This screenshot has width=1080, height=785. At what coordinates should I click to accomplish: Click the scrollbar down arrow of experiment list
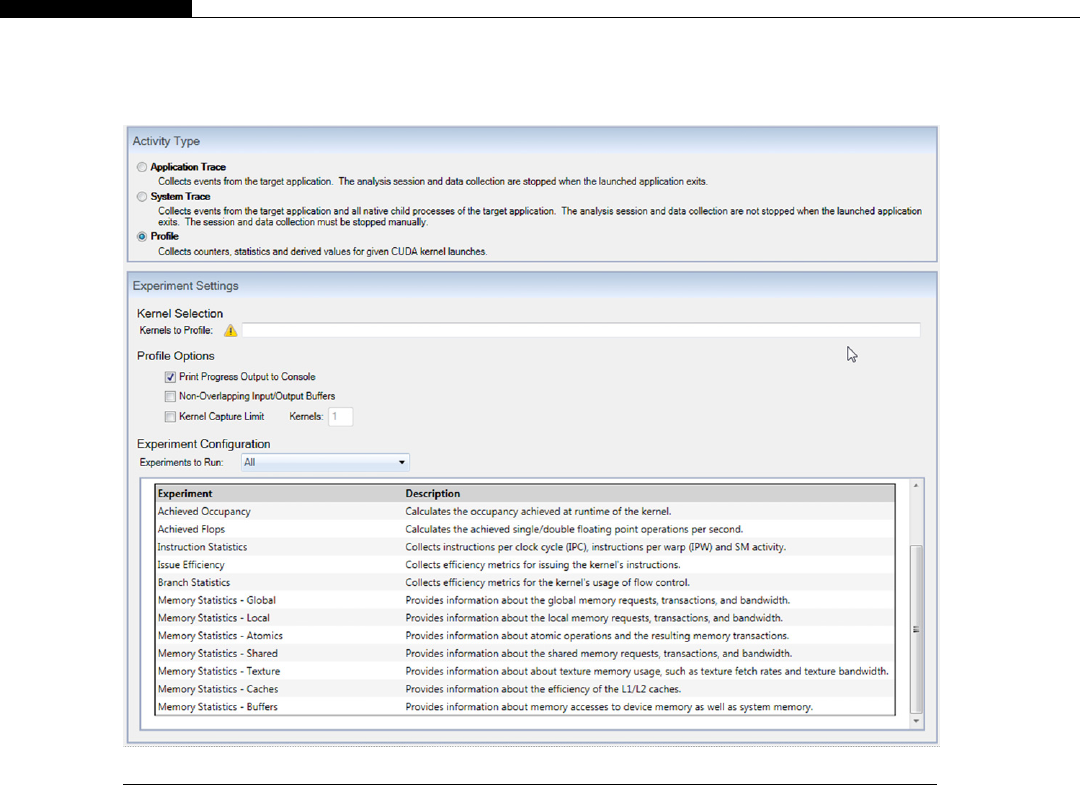[x=916, y=721]
